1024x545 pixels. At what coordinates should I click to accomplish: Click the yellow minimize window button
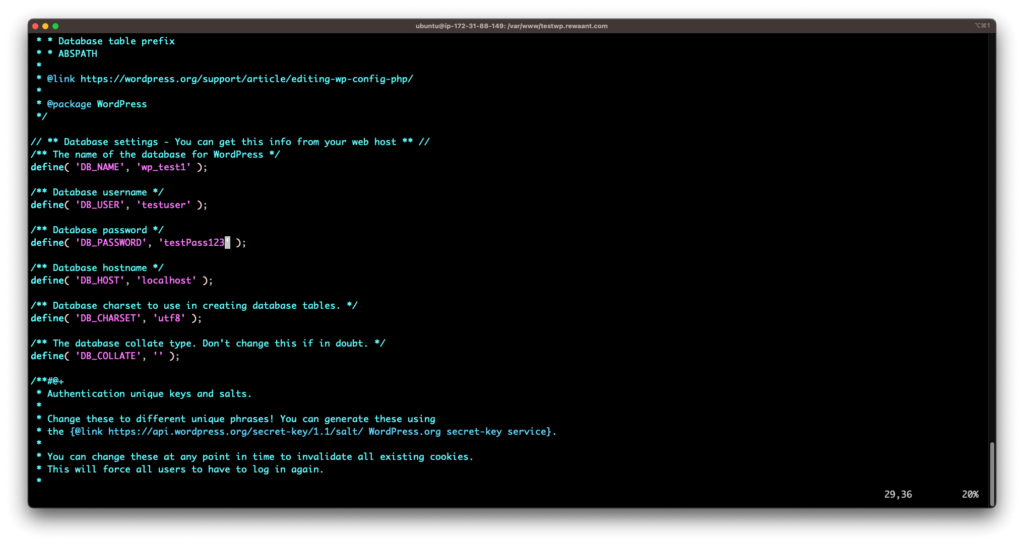click(x=45, y=26)
